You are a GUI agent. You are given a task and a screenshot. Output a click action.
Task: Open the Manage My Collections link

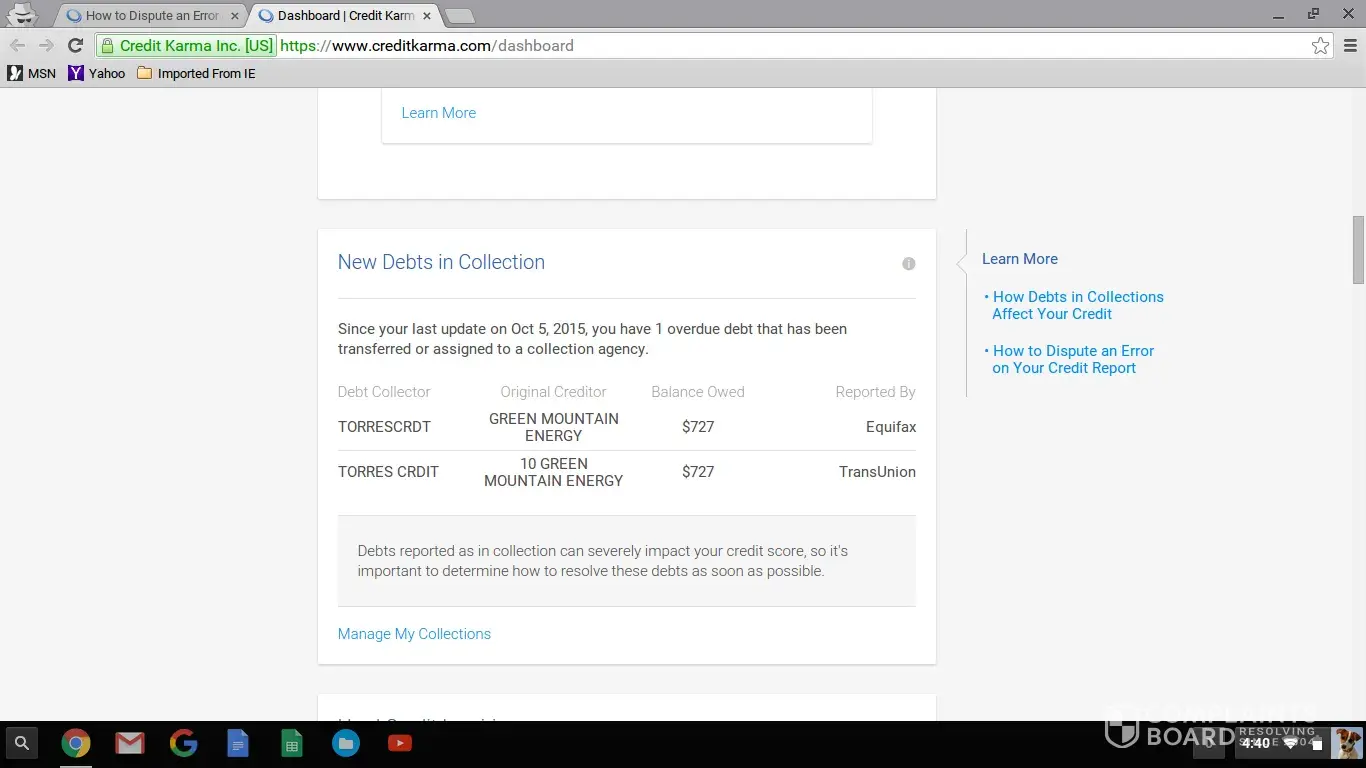coord(414,634)
